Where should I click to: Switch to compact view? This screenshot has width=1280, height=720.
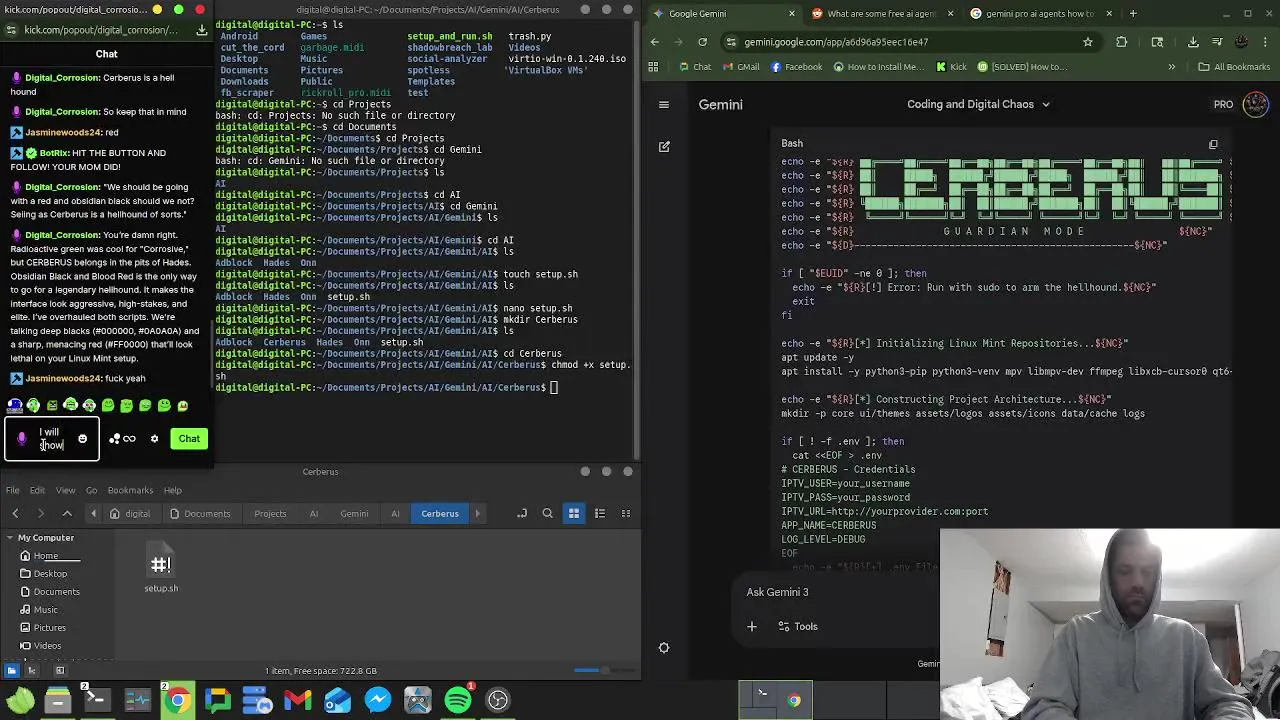pyautogui.click(x=626, y=513)
